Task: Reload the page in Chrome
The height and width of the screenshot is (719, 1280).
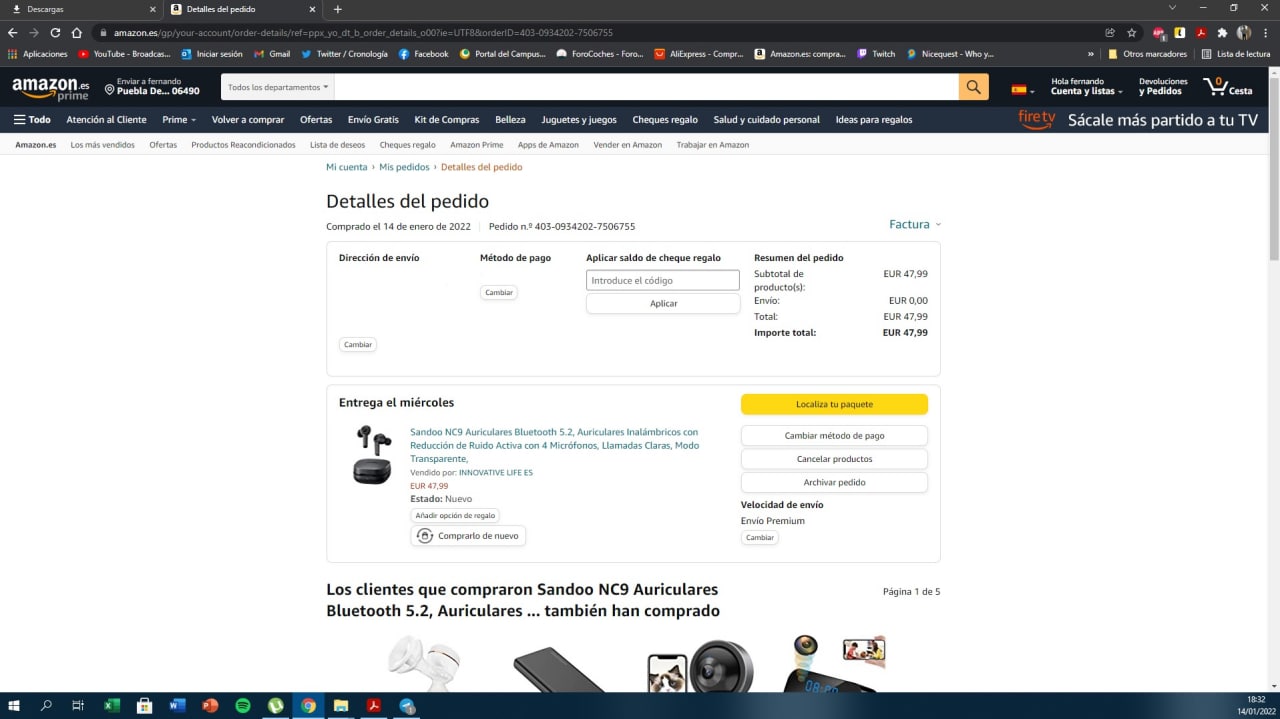Action: [55, 33]
